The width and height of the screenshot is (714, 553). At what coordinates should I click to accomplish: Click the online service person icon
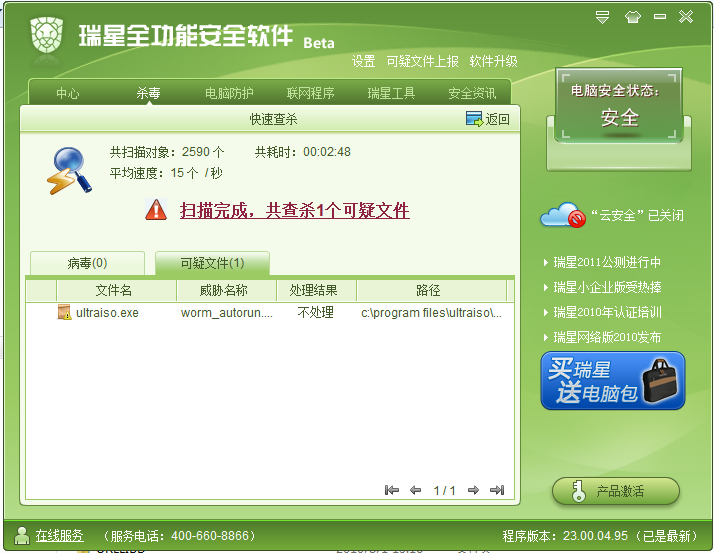point(22,536)
